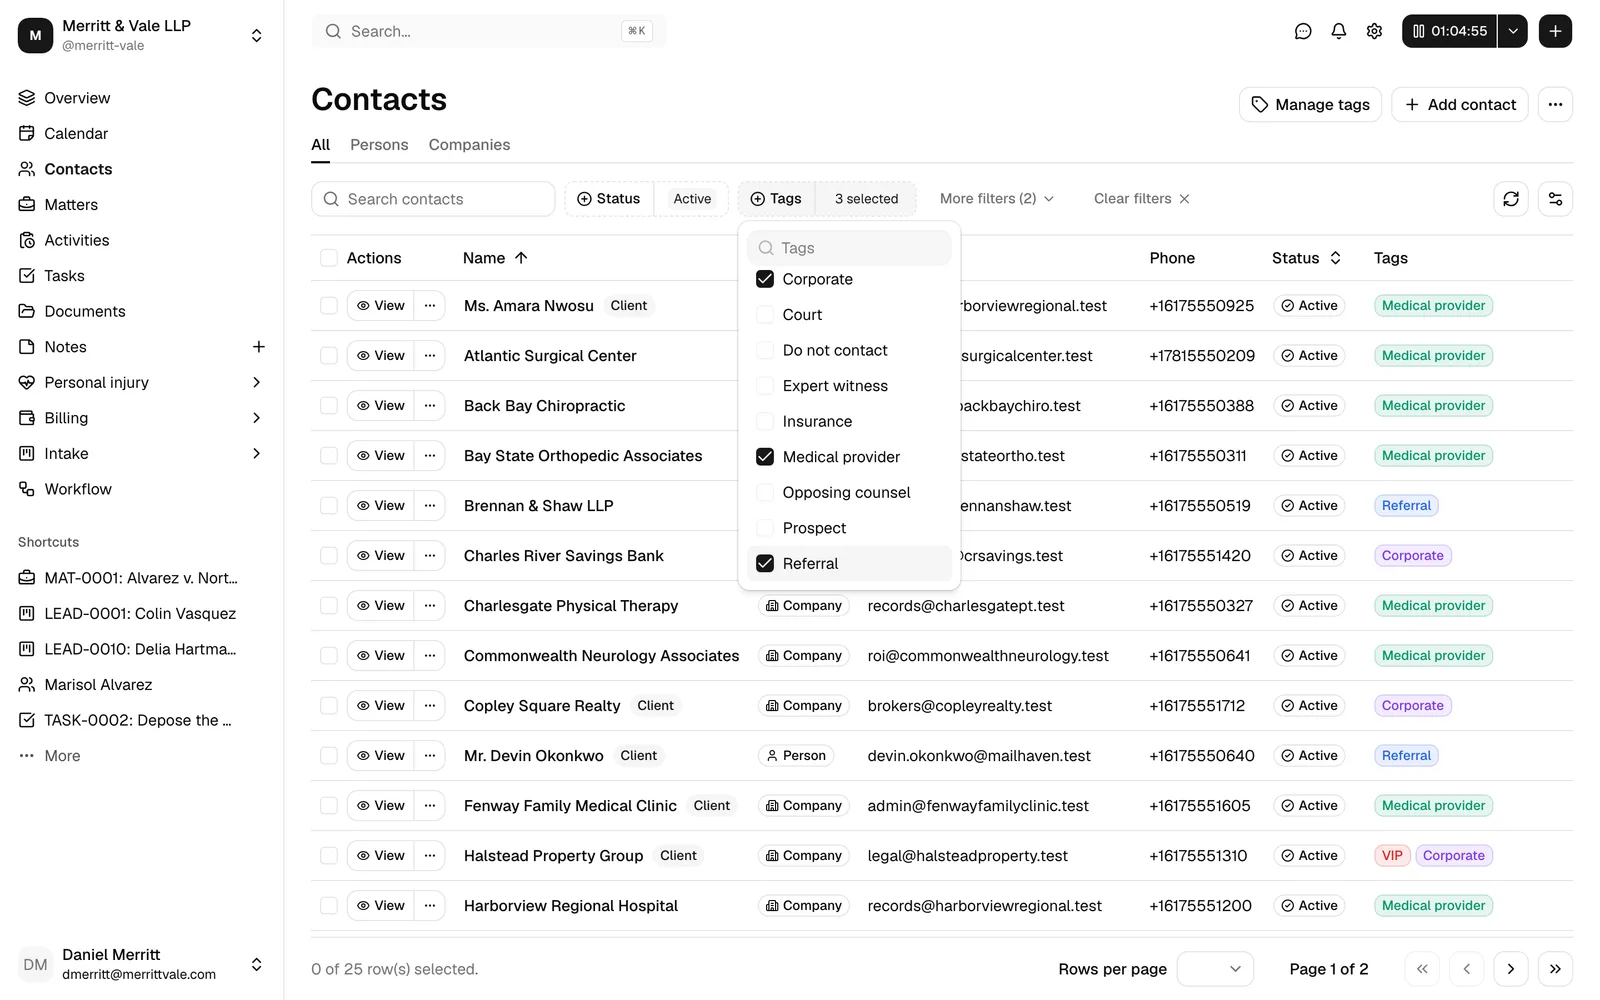Click Manage tags button
This screenshot has height=1000, width=1600.
click(1310, 104)
